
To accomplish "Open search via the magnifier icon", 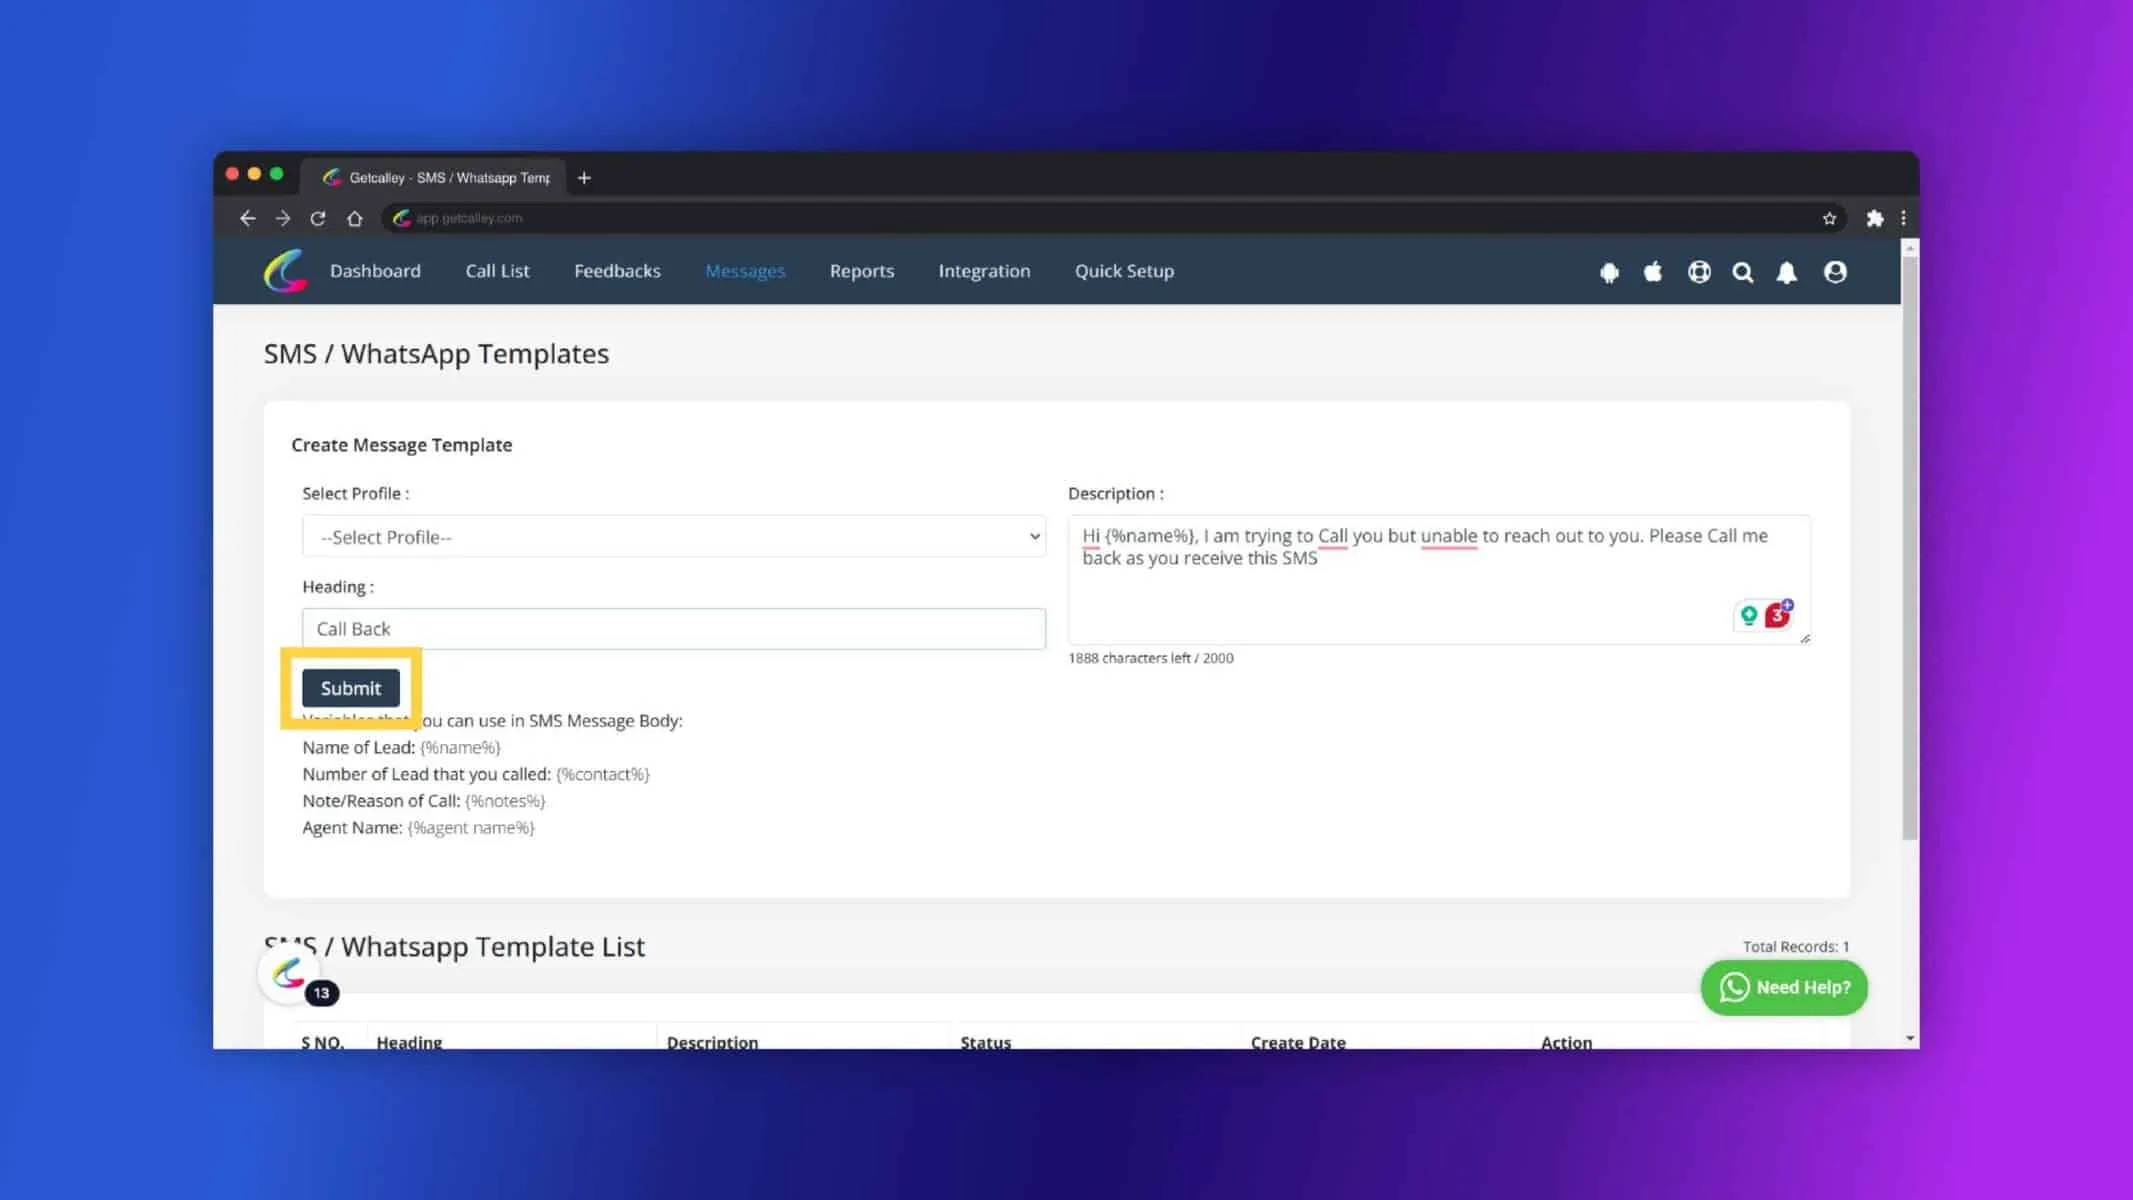I will tap(1743, 272).
